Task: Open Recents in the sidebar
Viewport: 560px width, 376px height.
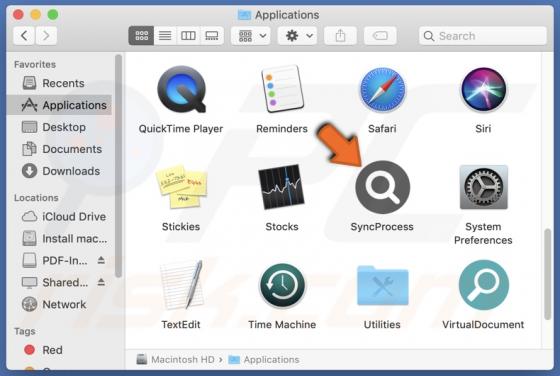Action: pos(60,83)
